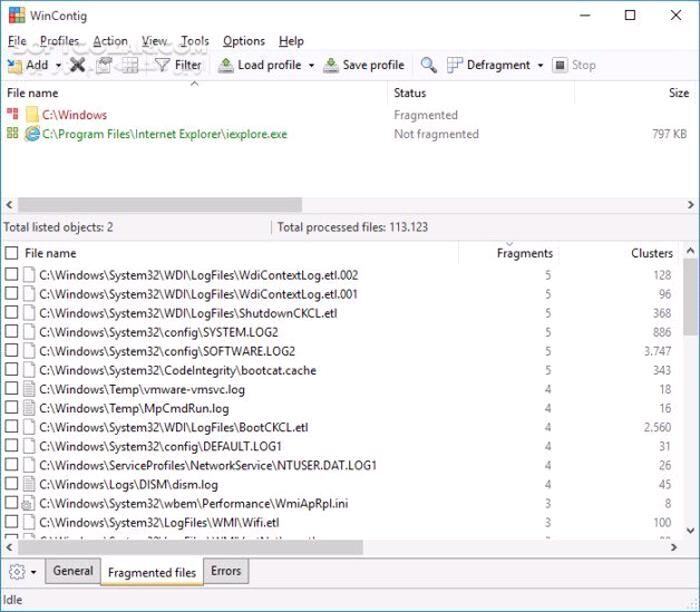Viewport: 700px width, 612px height.
Task: Select the C:\Windows entry in the list
Action: point(74,115)
